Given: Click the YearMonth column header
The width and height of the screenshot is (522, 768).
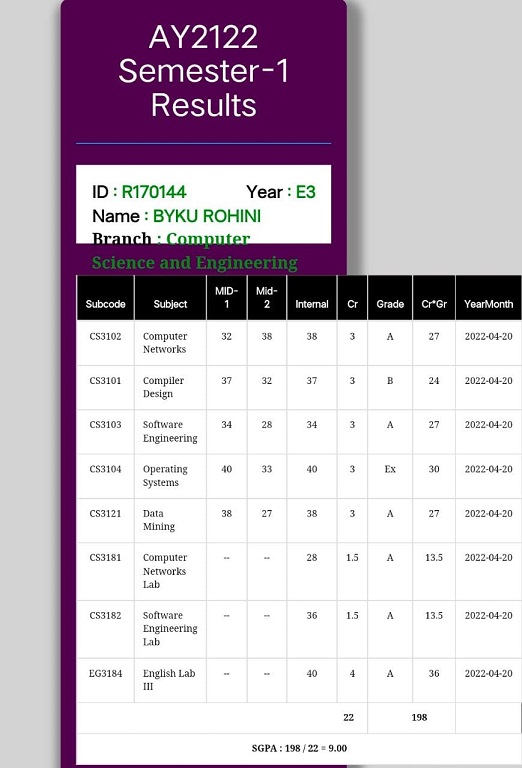Looking at the screenshot, I should pos(489,298).
